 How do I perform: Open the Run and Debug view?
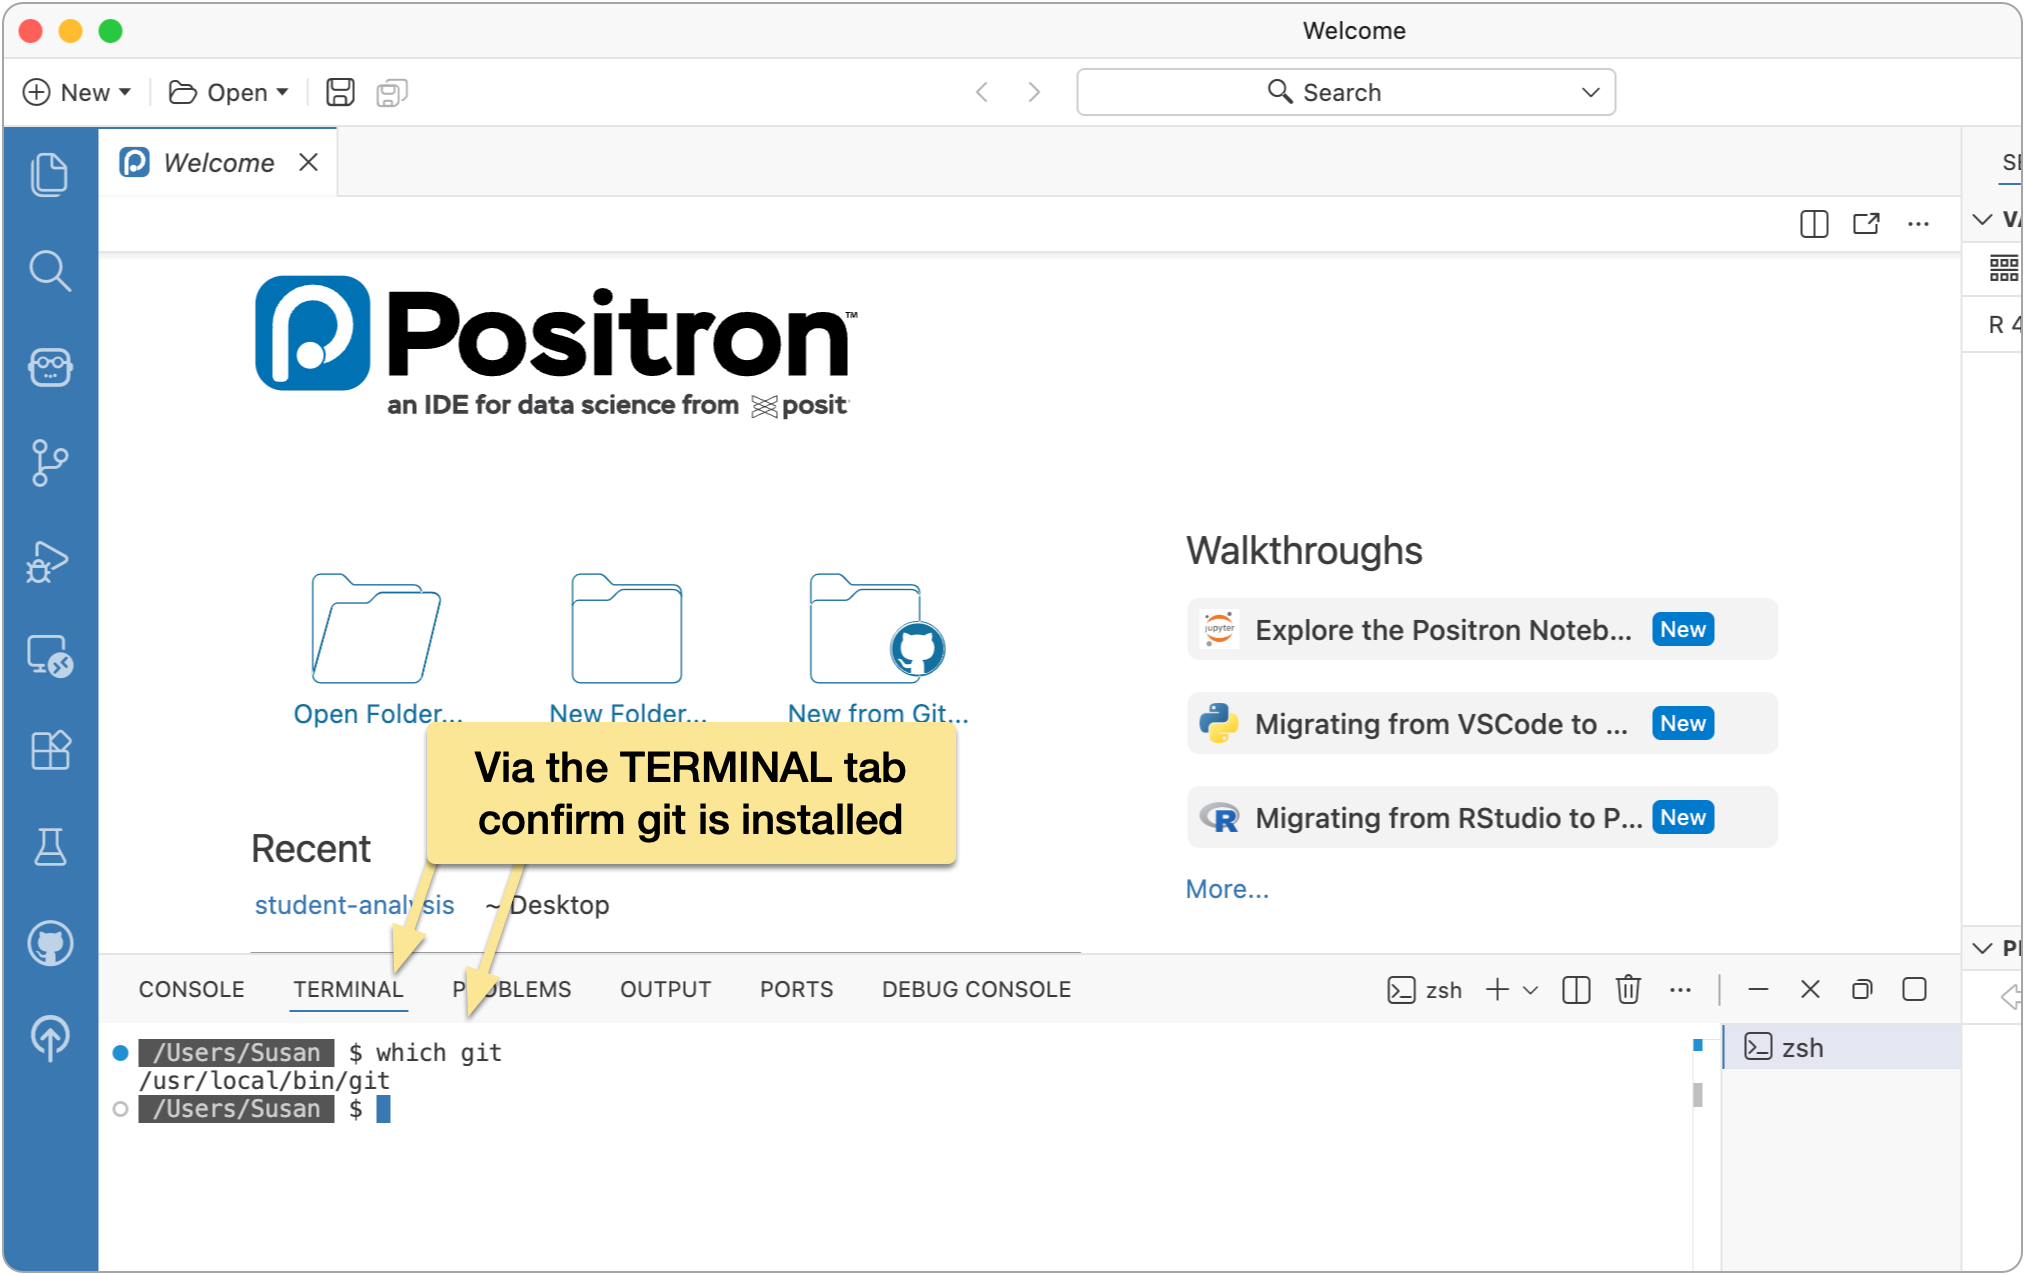(x=50, y=560)
